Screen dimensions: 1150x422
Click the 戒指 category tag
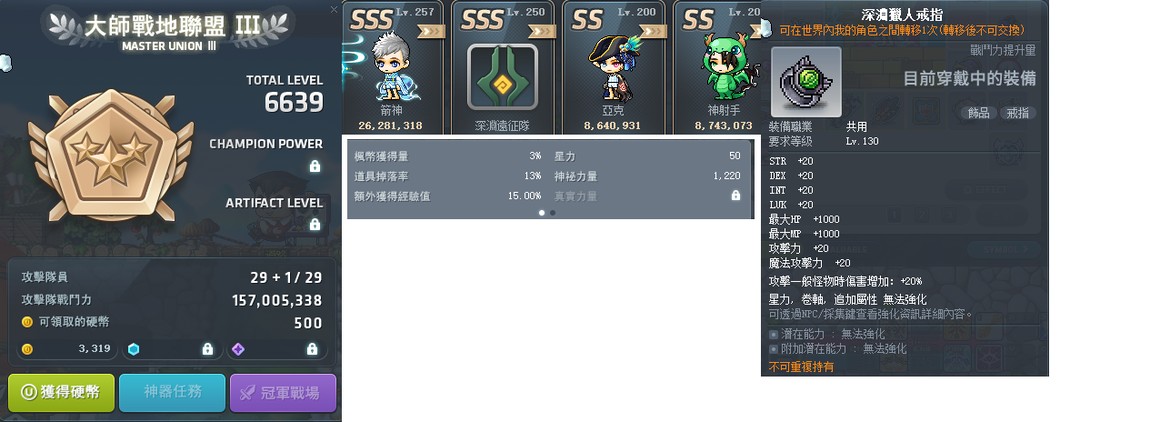(x=1018, y=112)
